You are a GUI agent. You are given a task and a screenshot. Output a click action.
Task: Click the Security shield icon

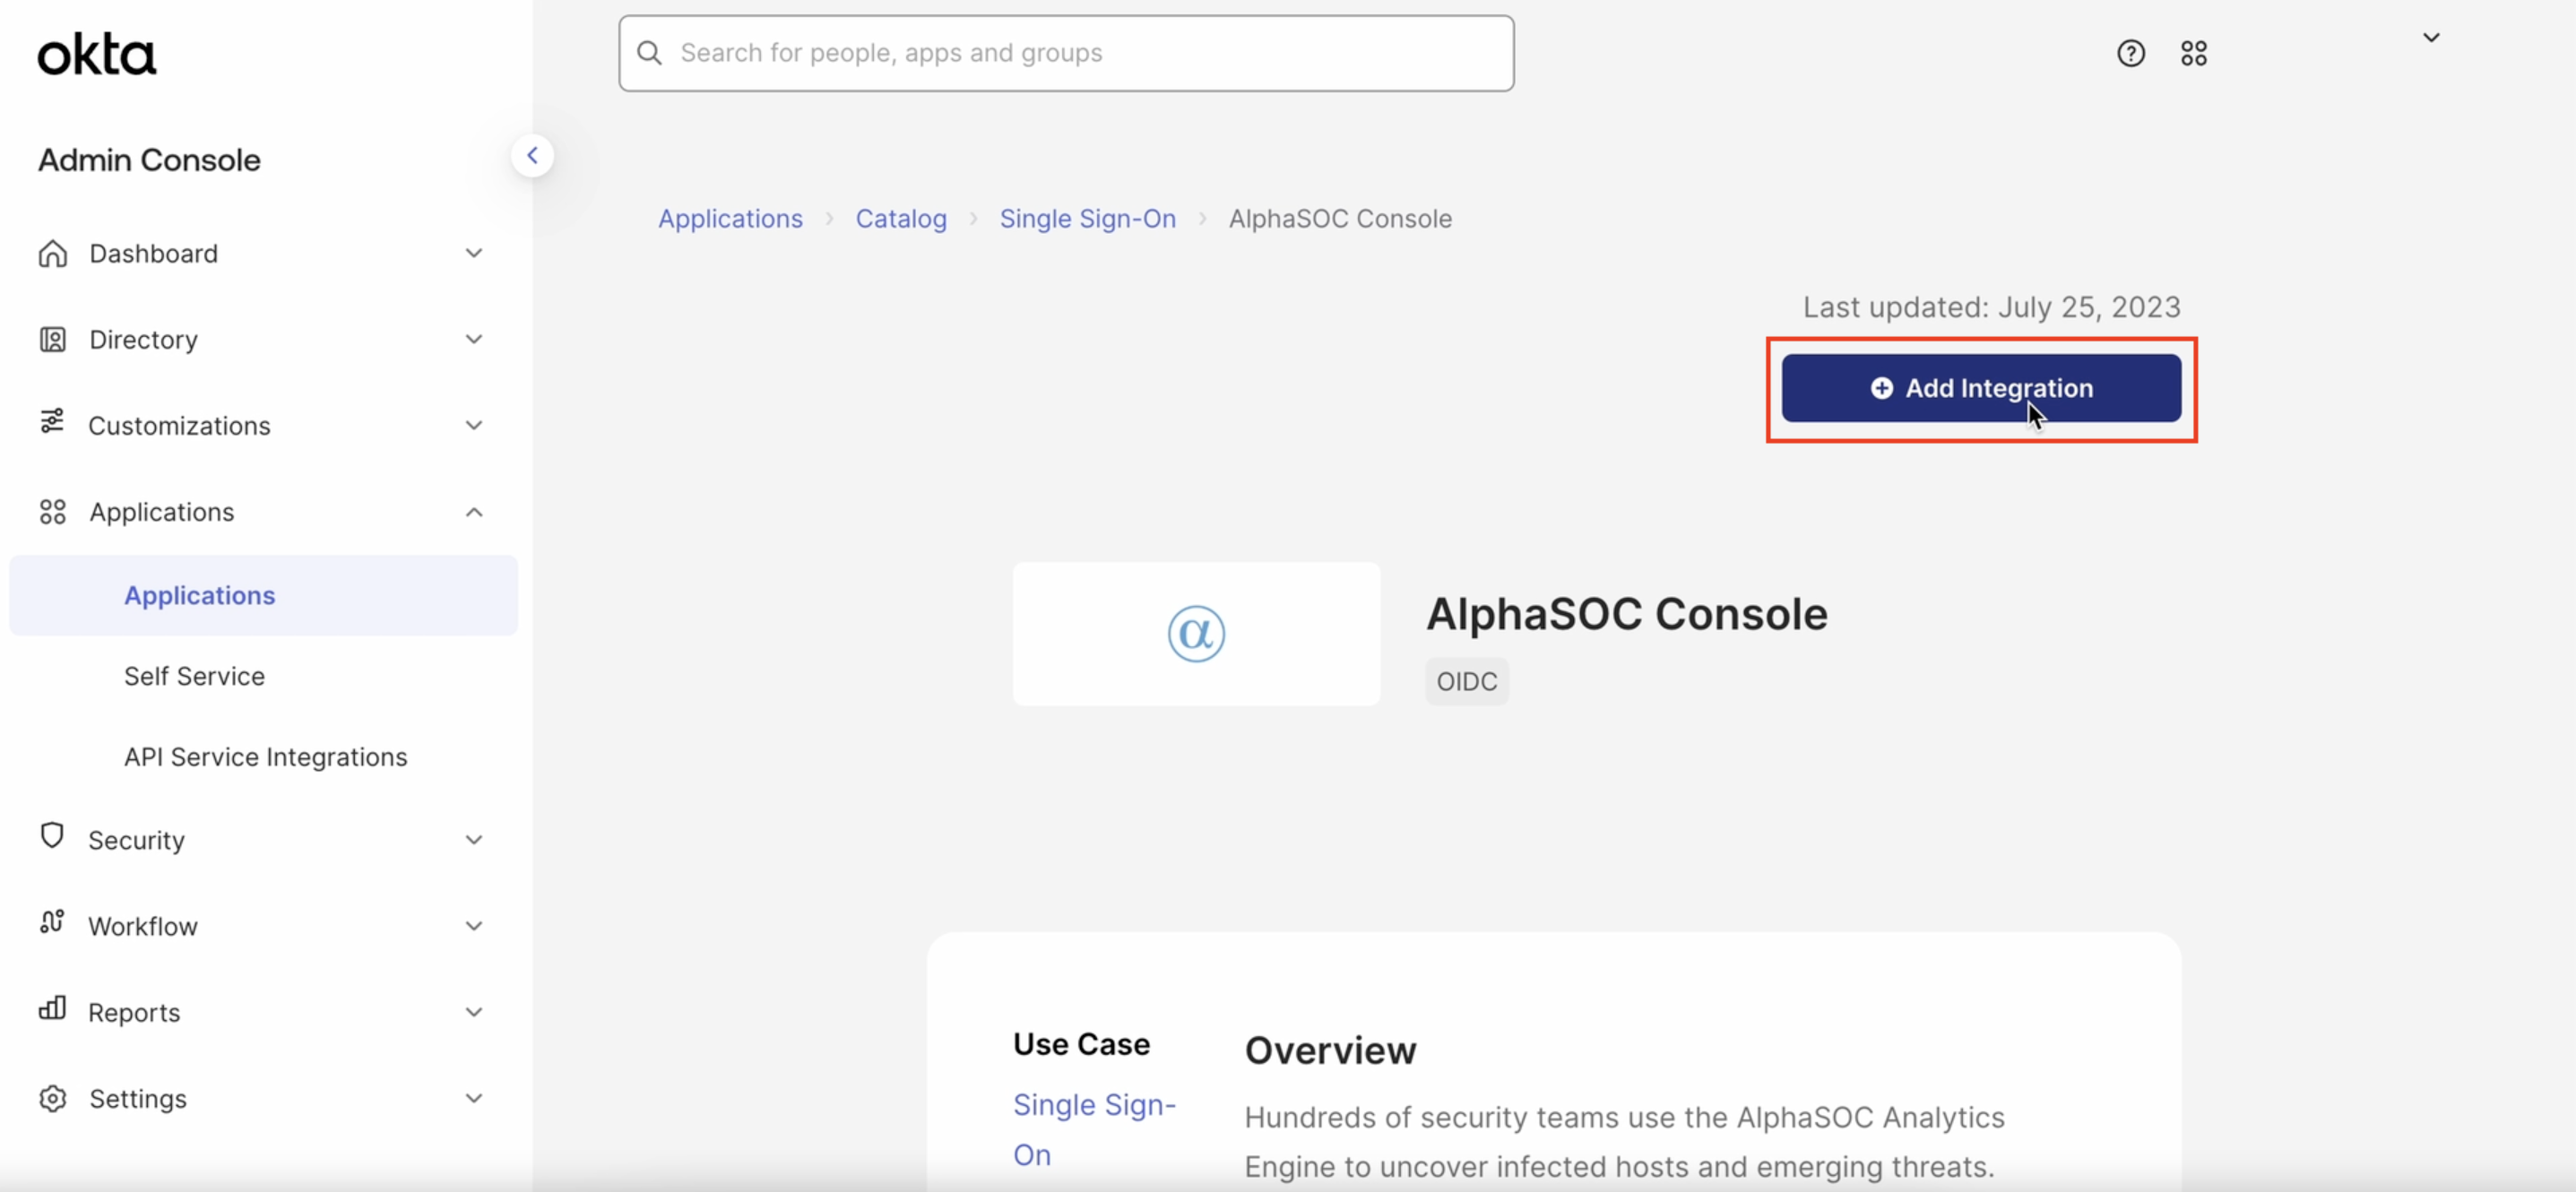[x=52, y=836]
